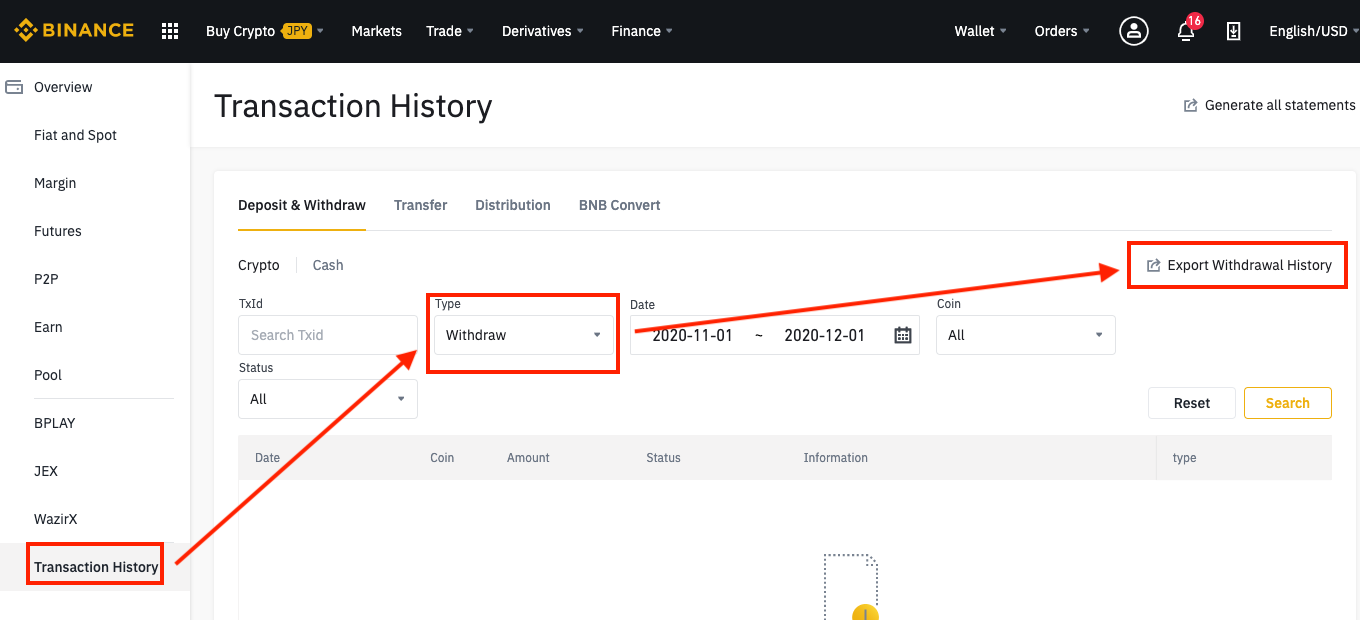
Task: Open WazirX in the sidebar
Action: pos(56,519)
